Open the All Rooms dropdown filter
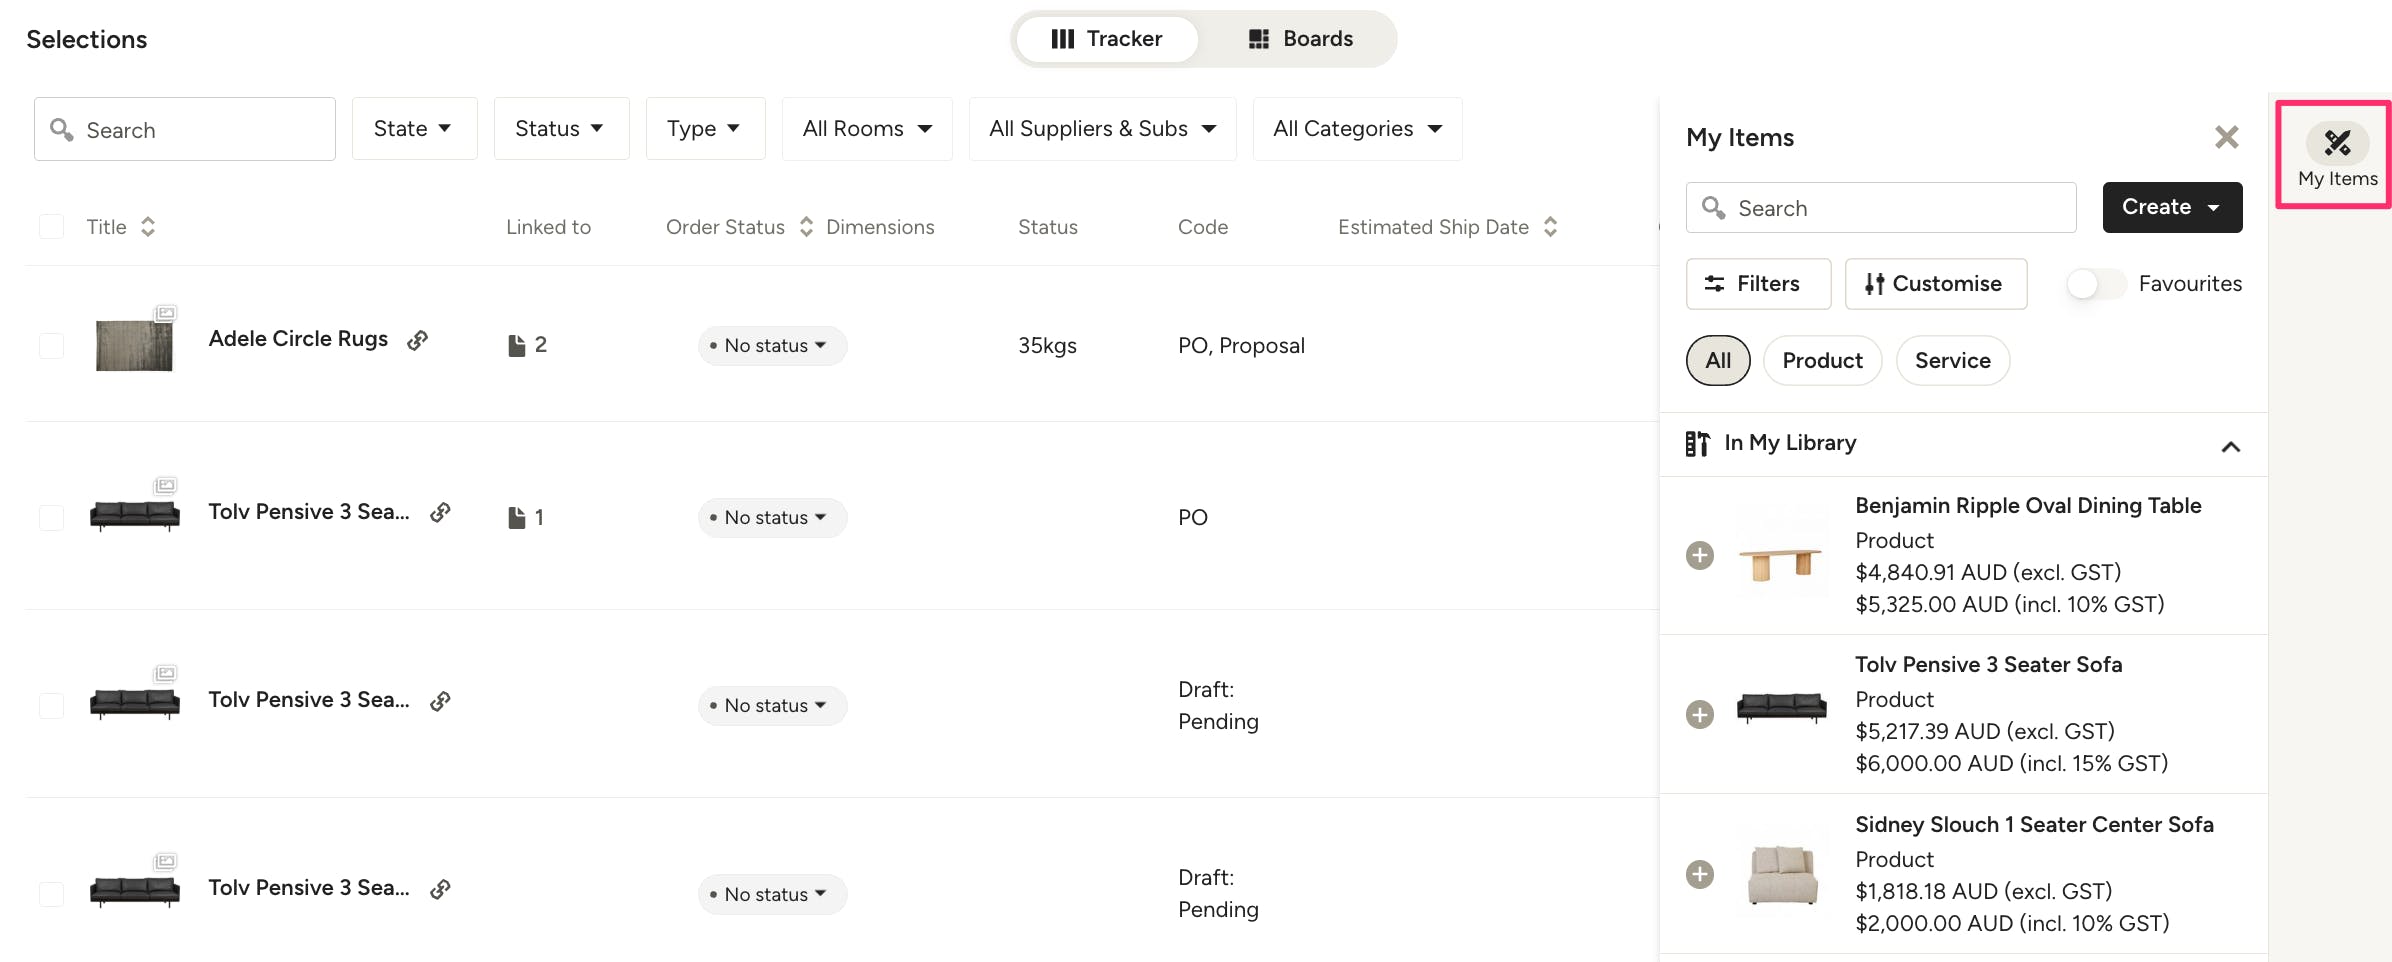The image size is (2392, 962). pyautogui.click(x=866, y=129)
